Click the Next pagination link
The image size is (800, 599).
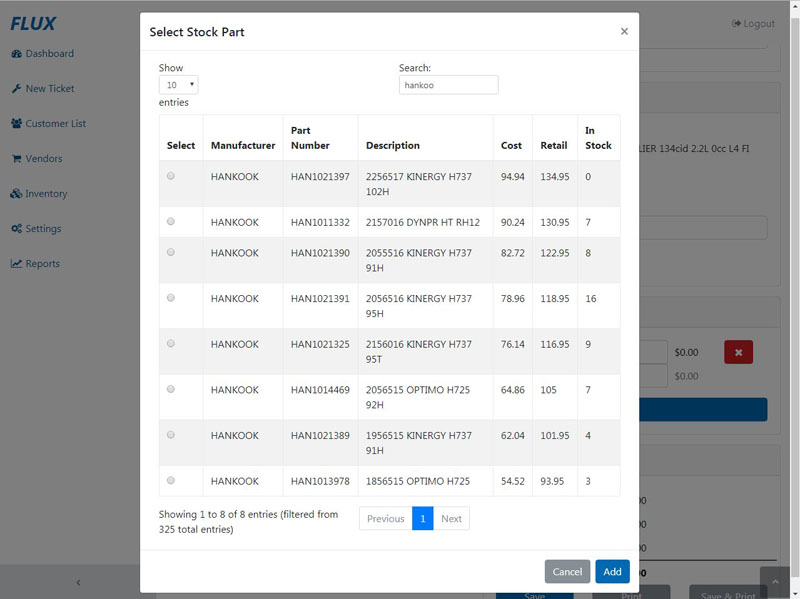point(451,518)
